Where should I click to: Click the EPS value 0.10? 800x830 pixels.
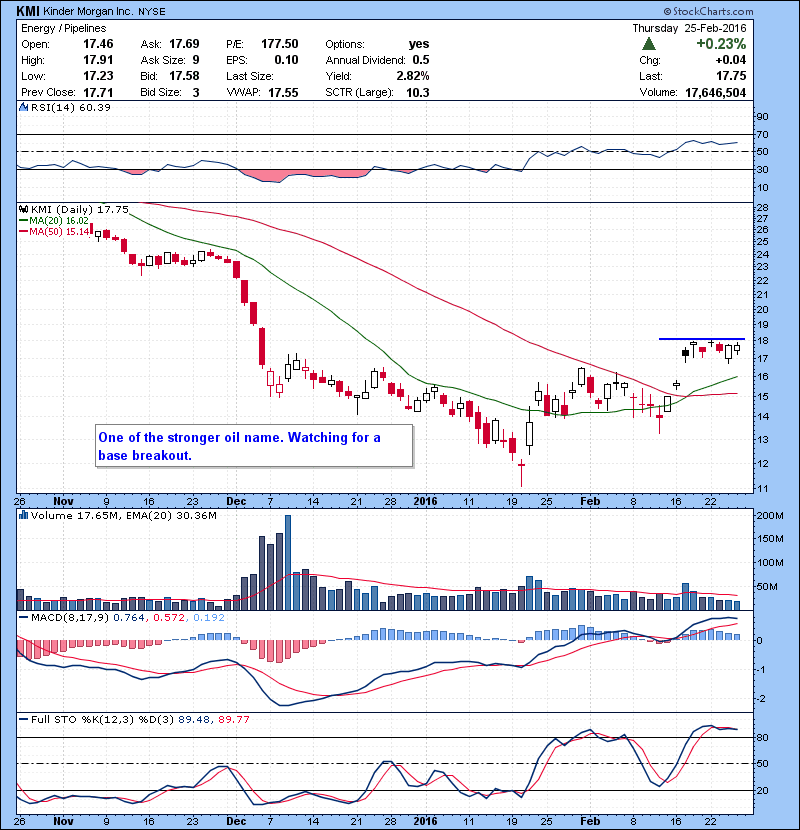point(286,60)
